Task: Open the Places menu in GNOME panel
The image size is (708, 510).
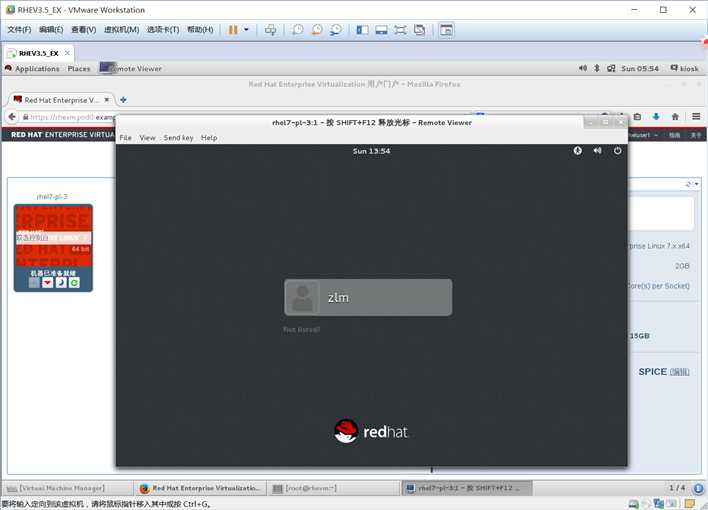Action: pos(79,69)
